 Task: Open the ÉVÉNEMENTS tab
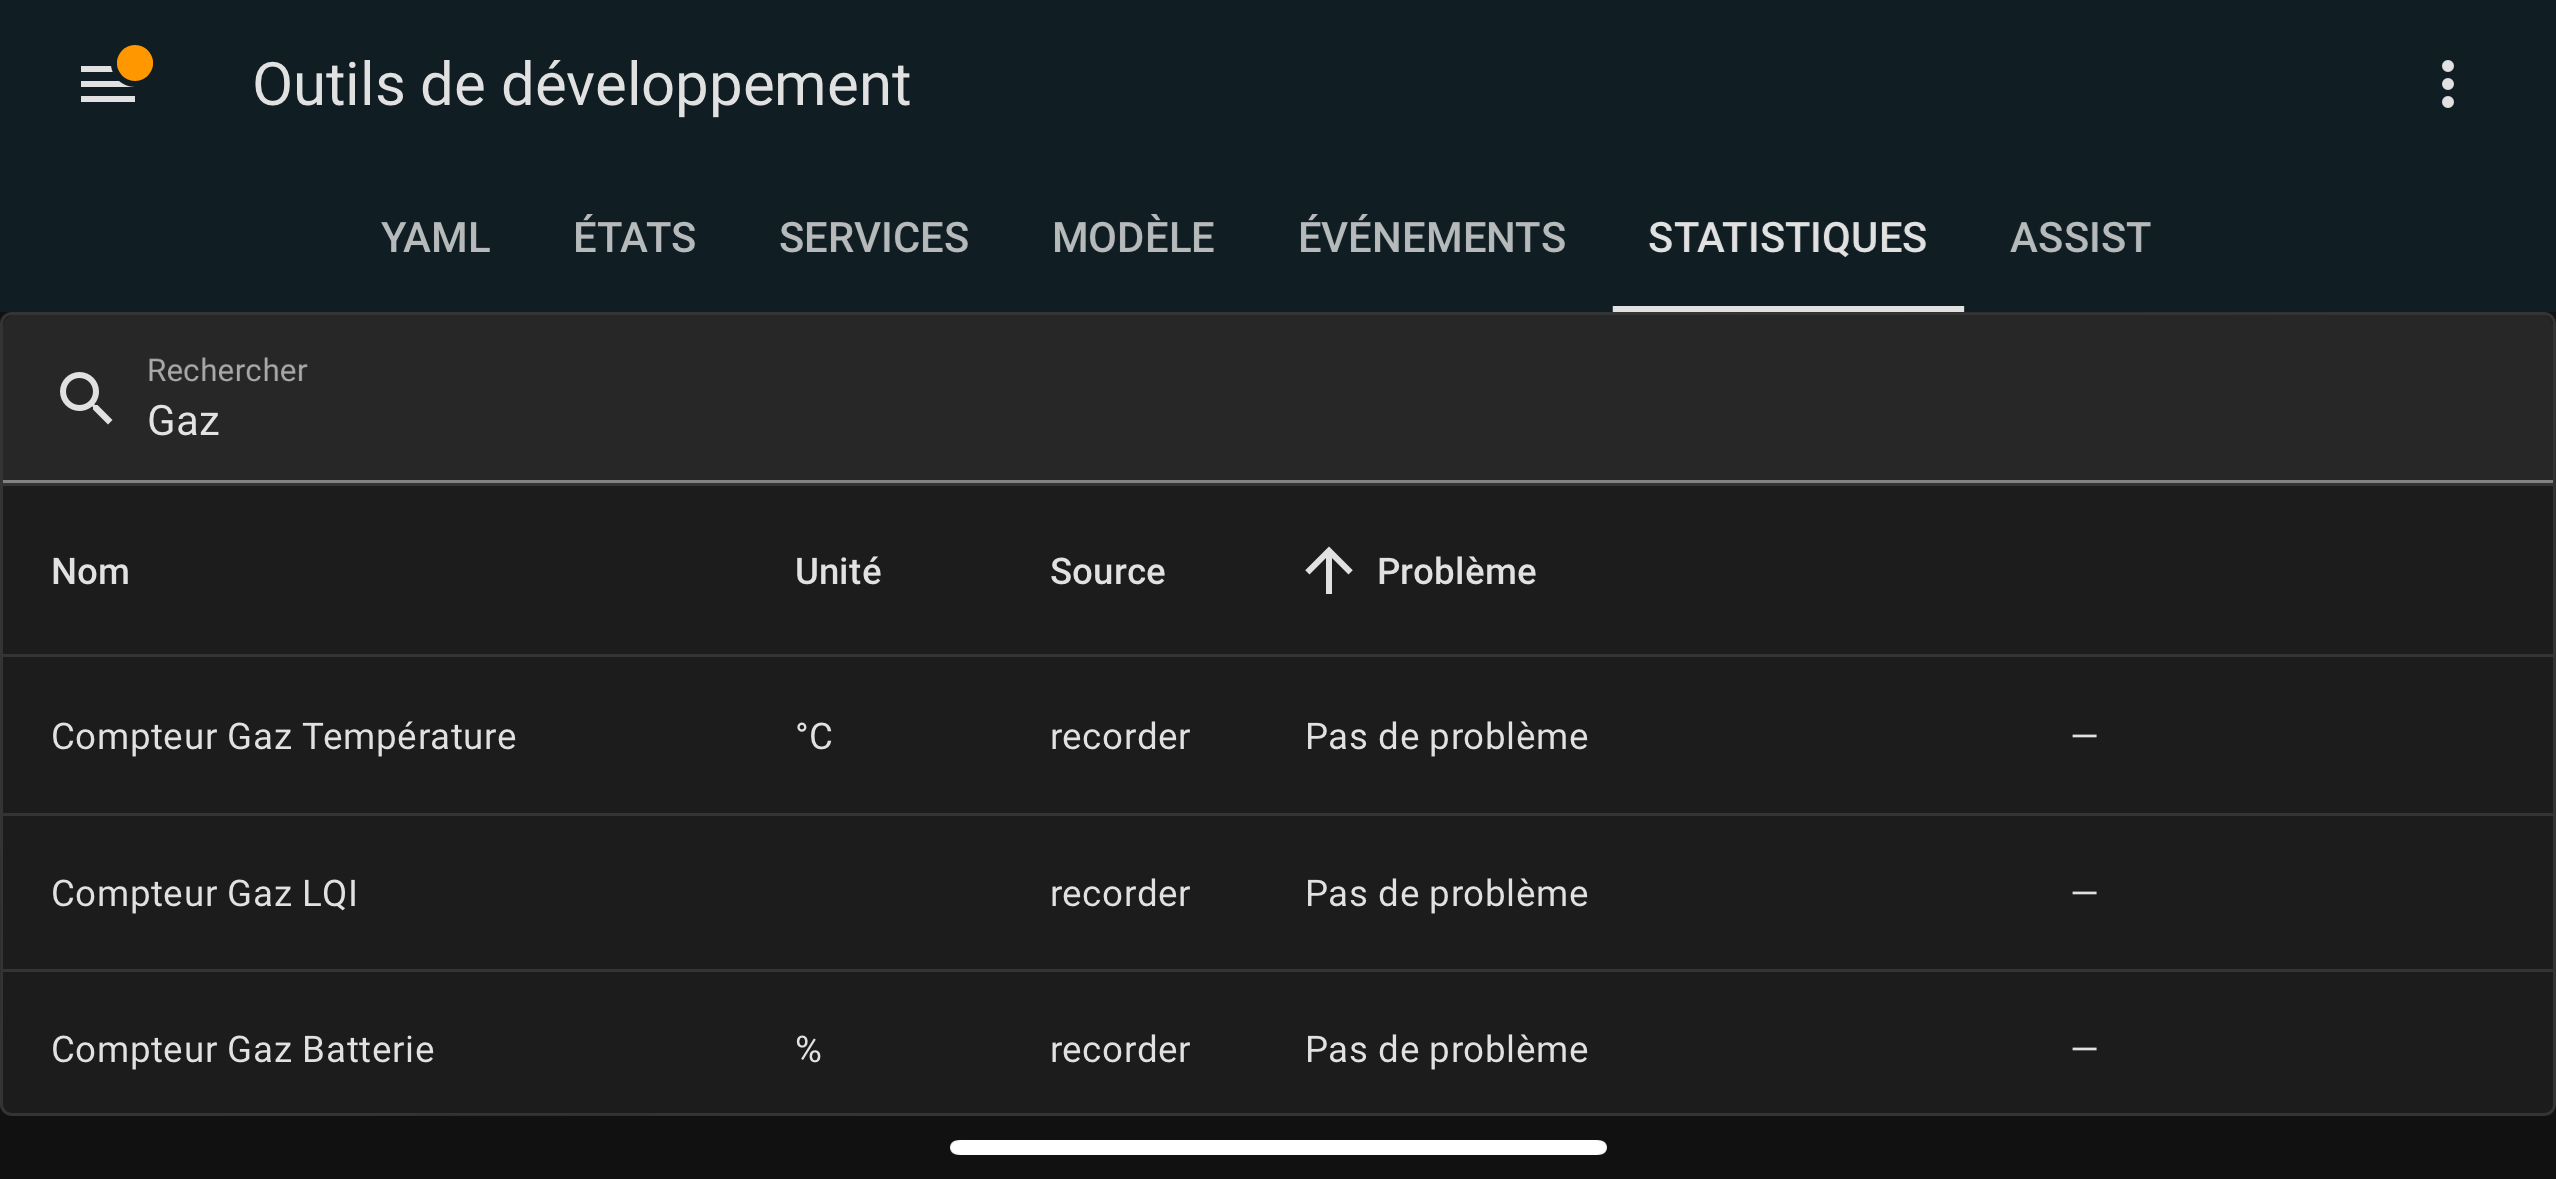(x=1431, y=238)
